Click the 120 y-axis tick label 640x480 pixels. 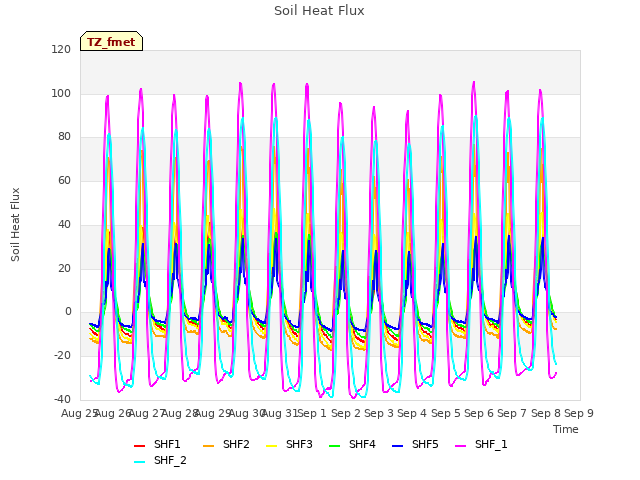(61, 49)
